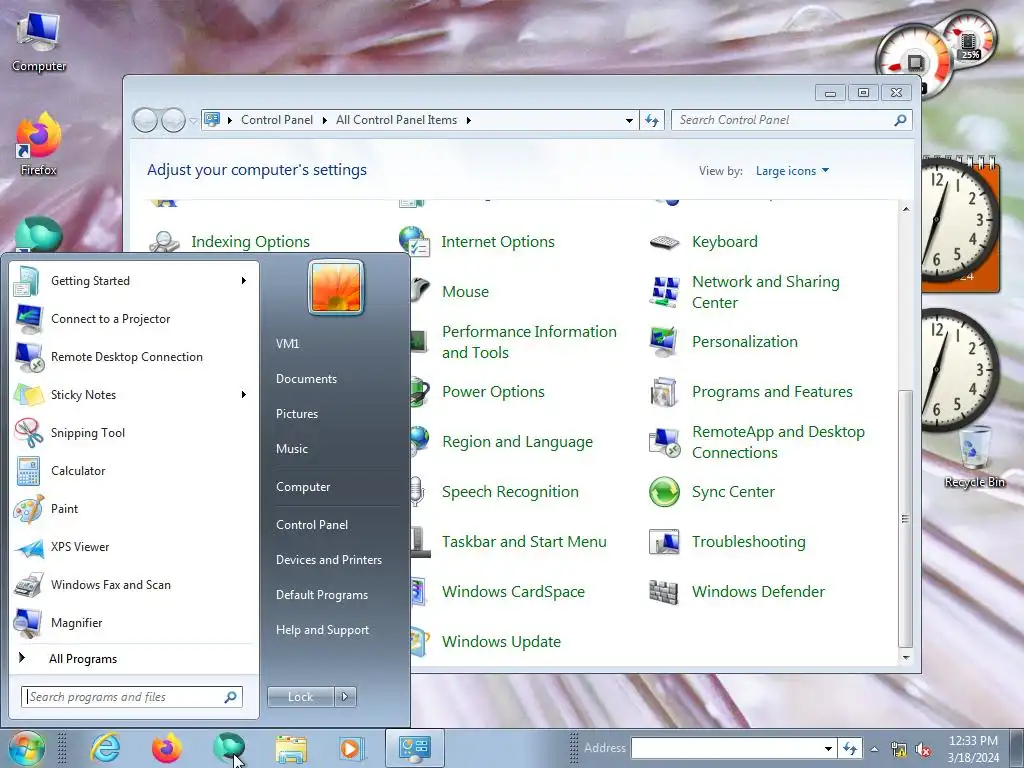Click the XPS Viewer icon
The height and width of the screenshot is (768, 1024).
click(x=28, y=547)
